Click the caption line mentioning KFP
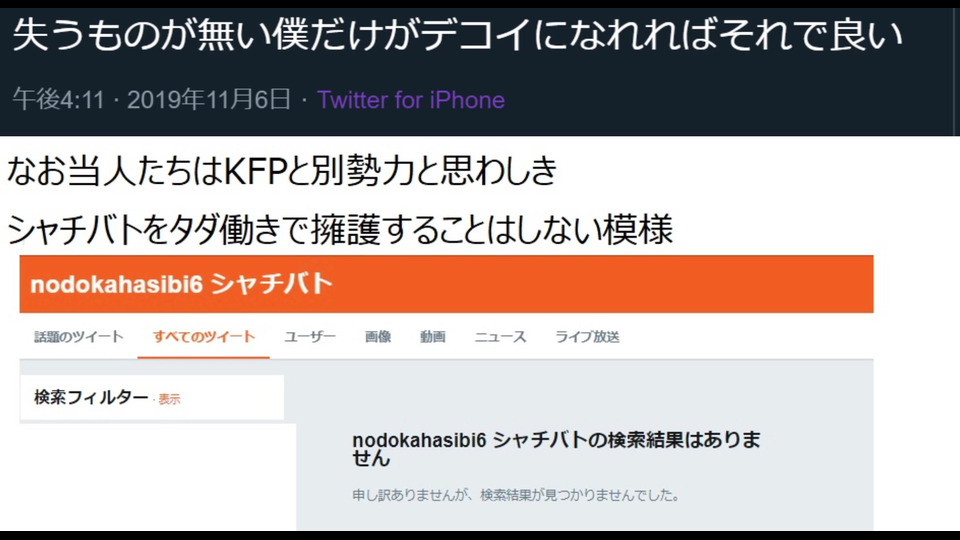This screenshot has height=540, width=960. pos(282,170)
